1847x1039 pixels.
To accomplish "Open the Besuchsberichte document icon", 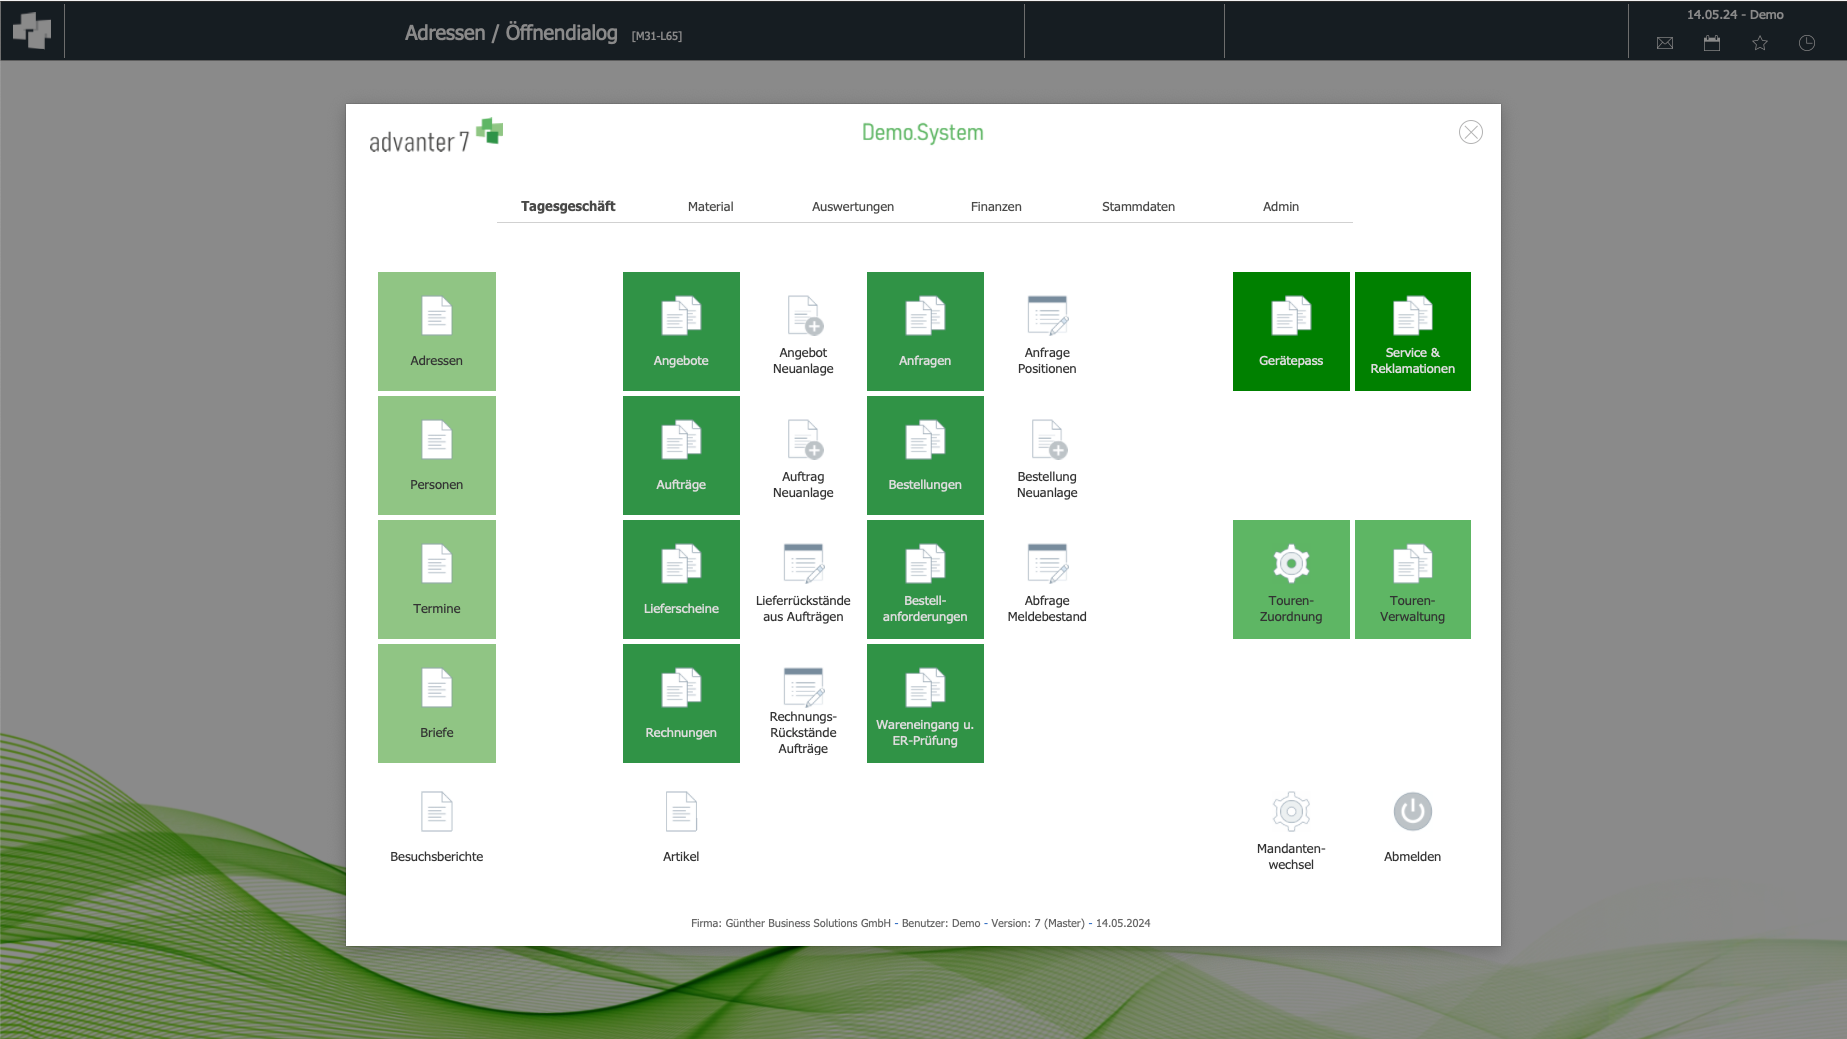I will [436, 812].
